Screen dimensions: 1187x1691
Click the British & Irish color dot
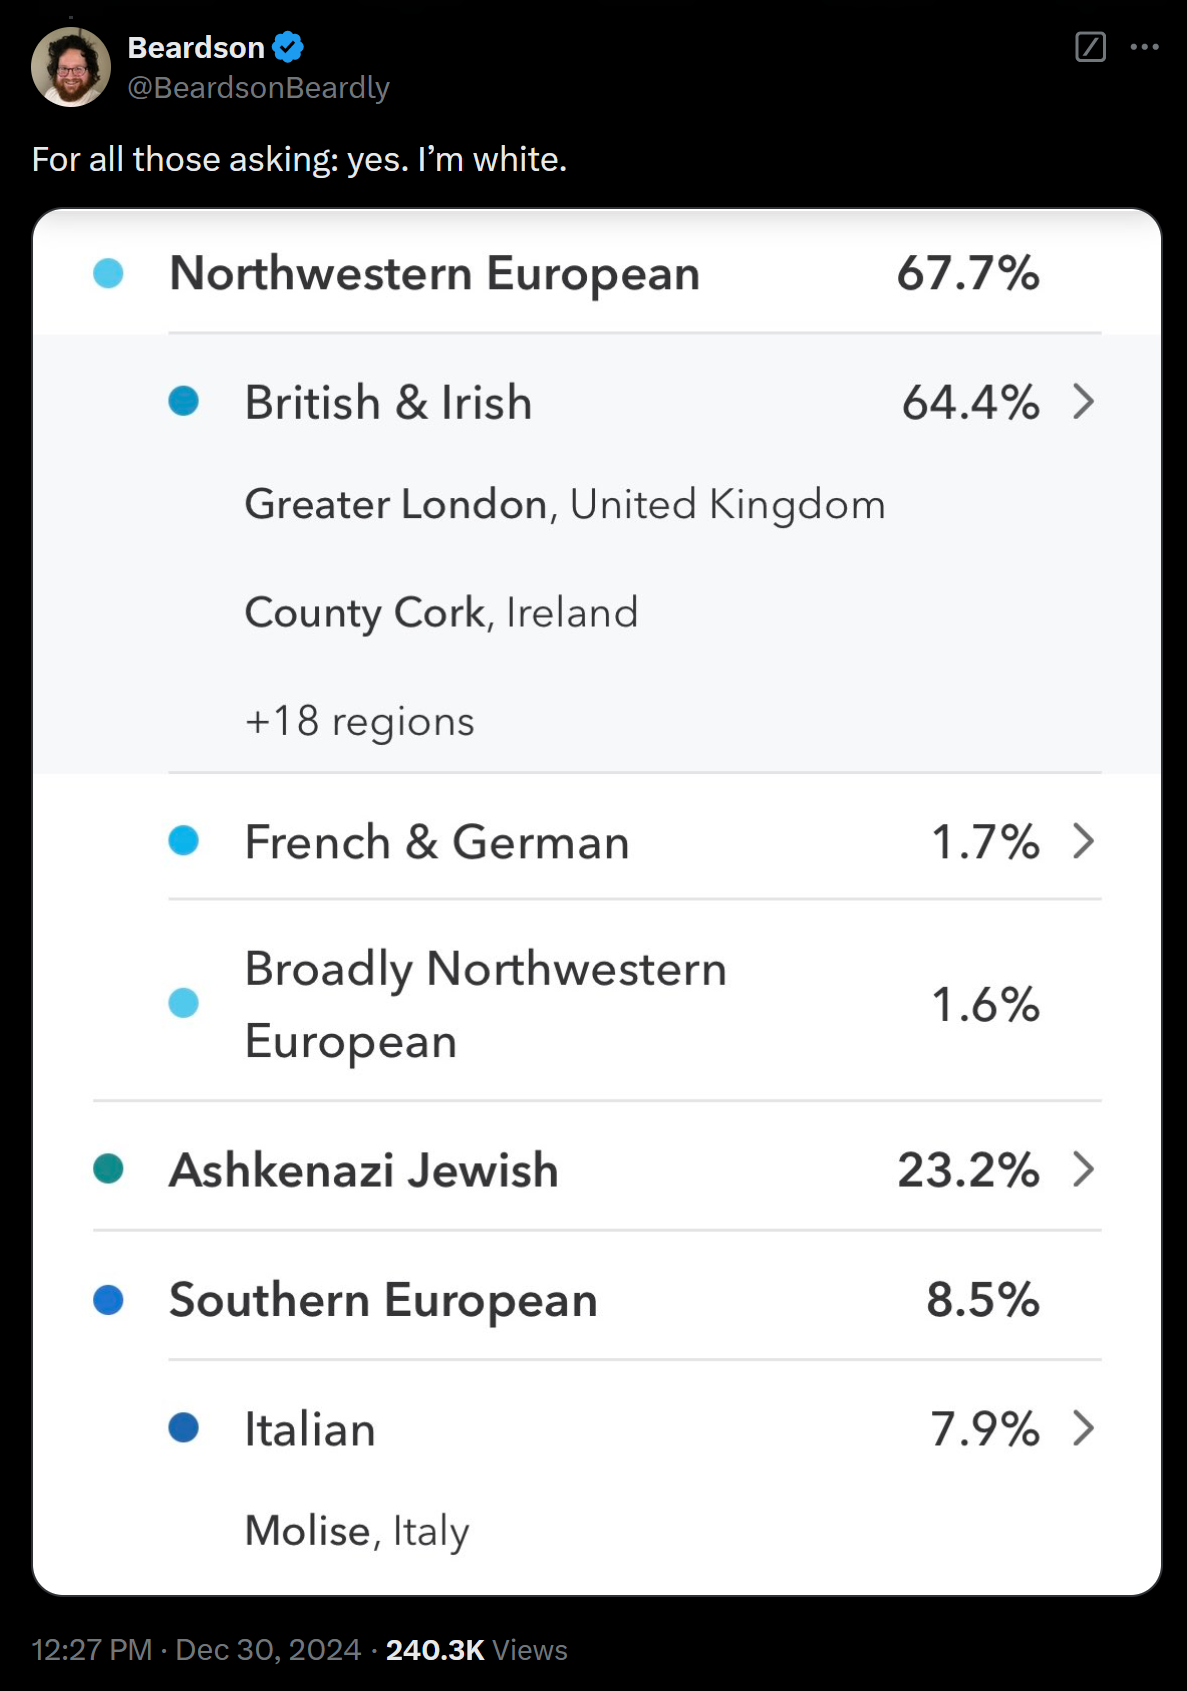[x=184, y=402]
